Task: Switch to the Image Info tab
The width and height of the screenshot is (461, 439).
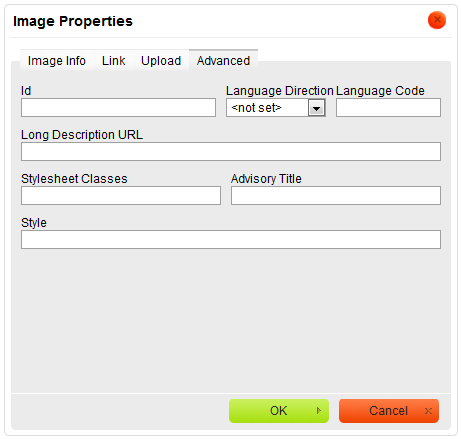Action: pos(57,61)
